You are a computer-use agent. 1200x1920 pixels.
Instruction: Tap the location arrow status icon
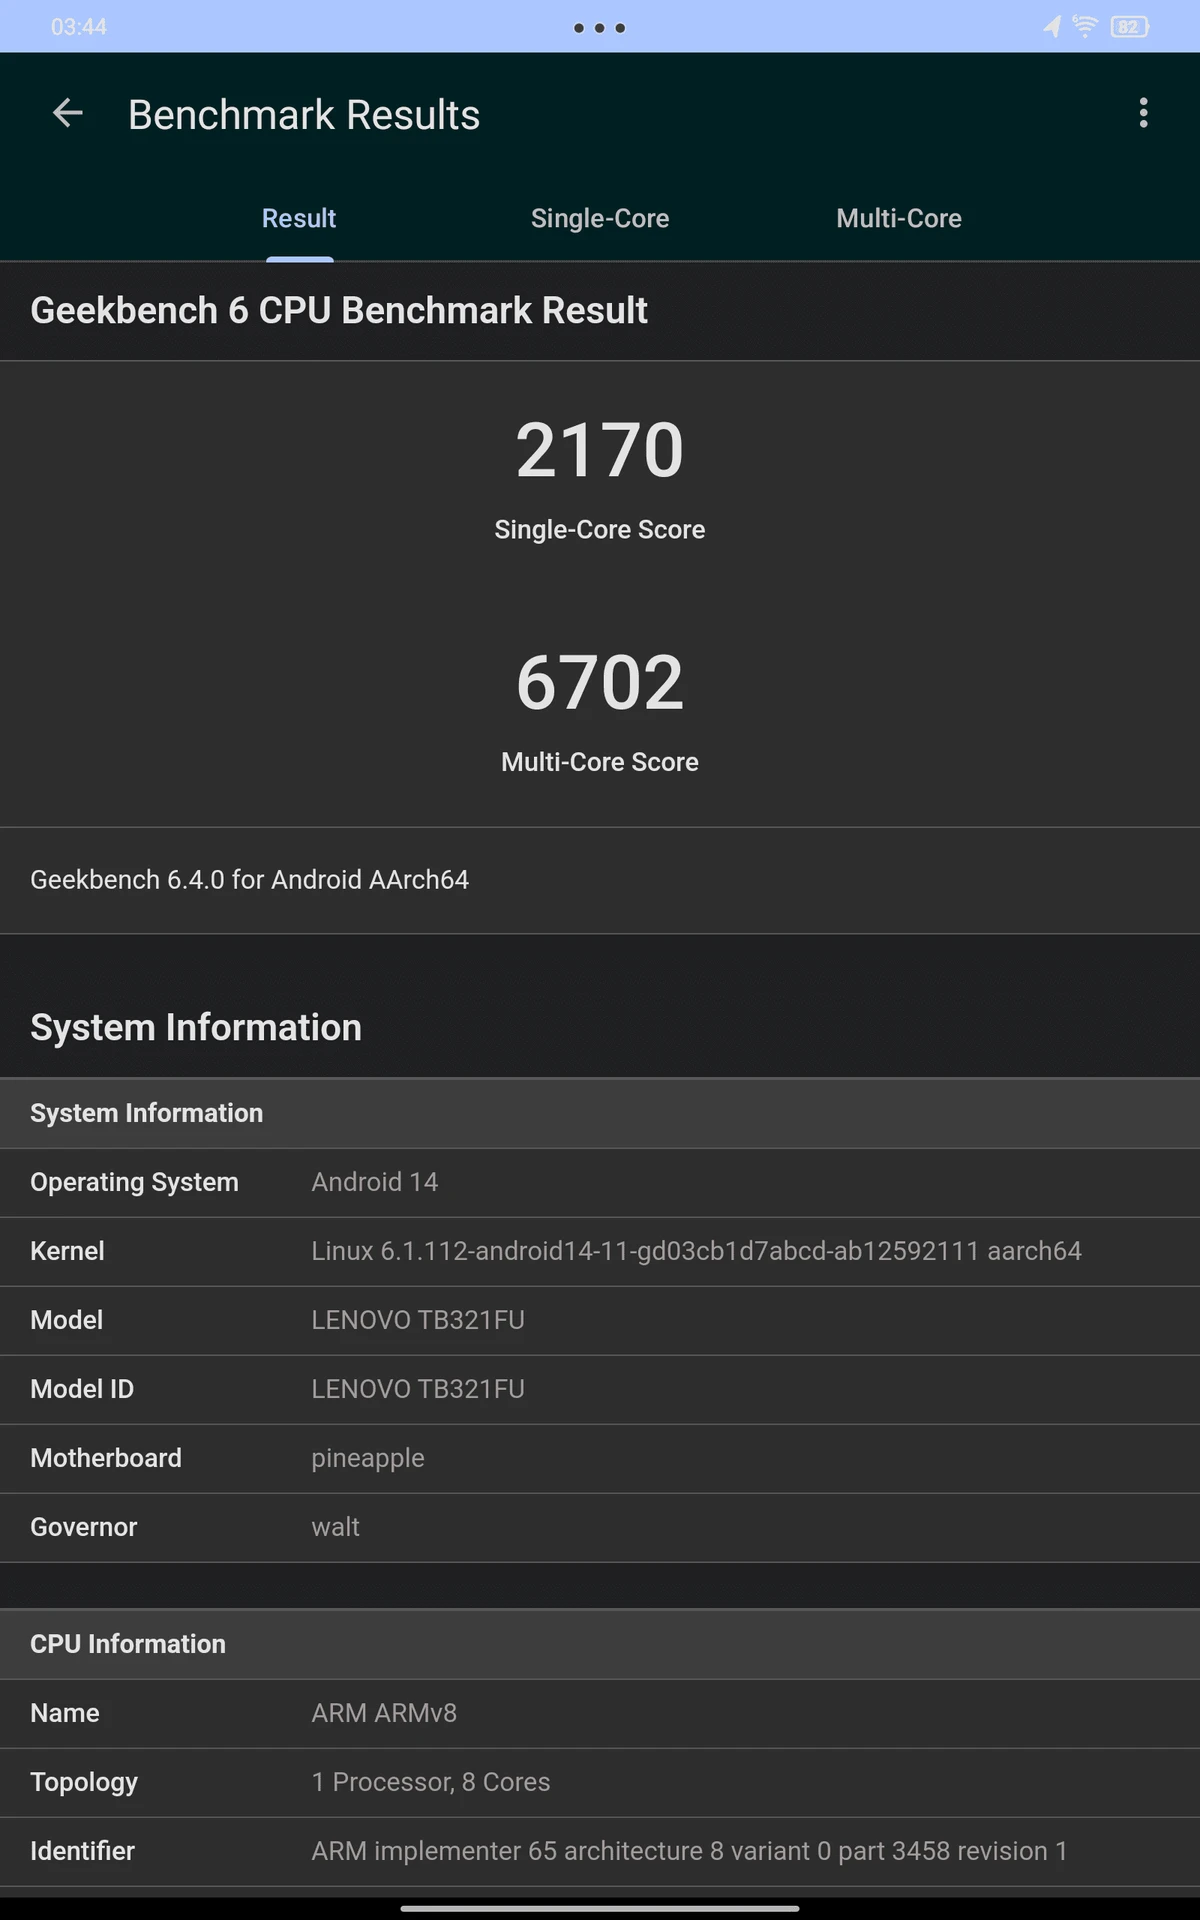(1052, 27)
